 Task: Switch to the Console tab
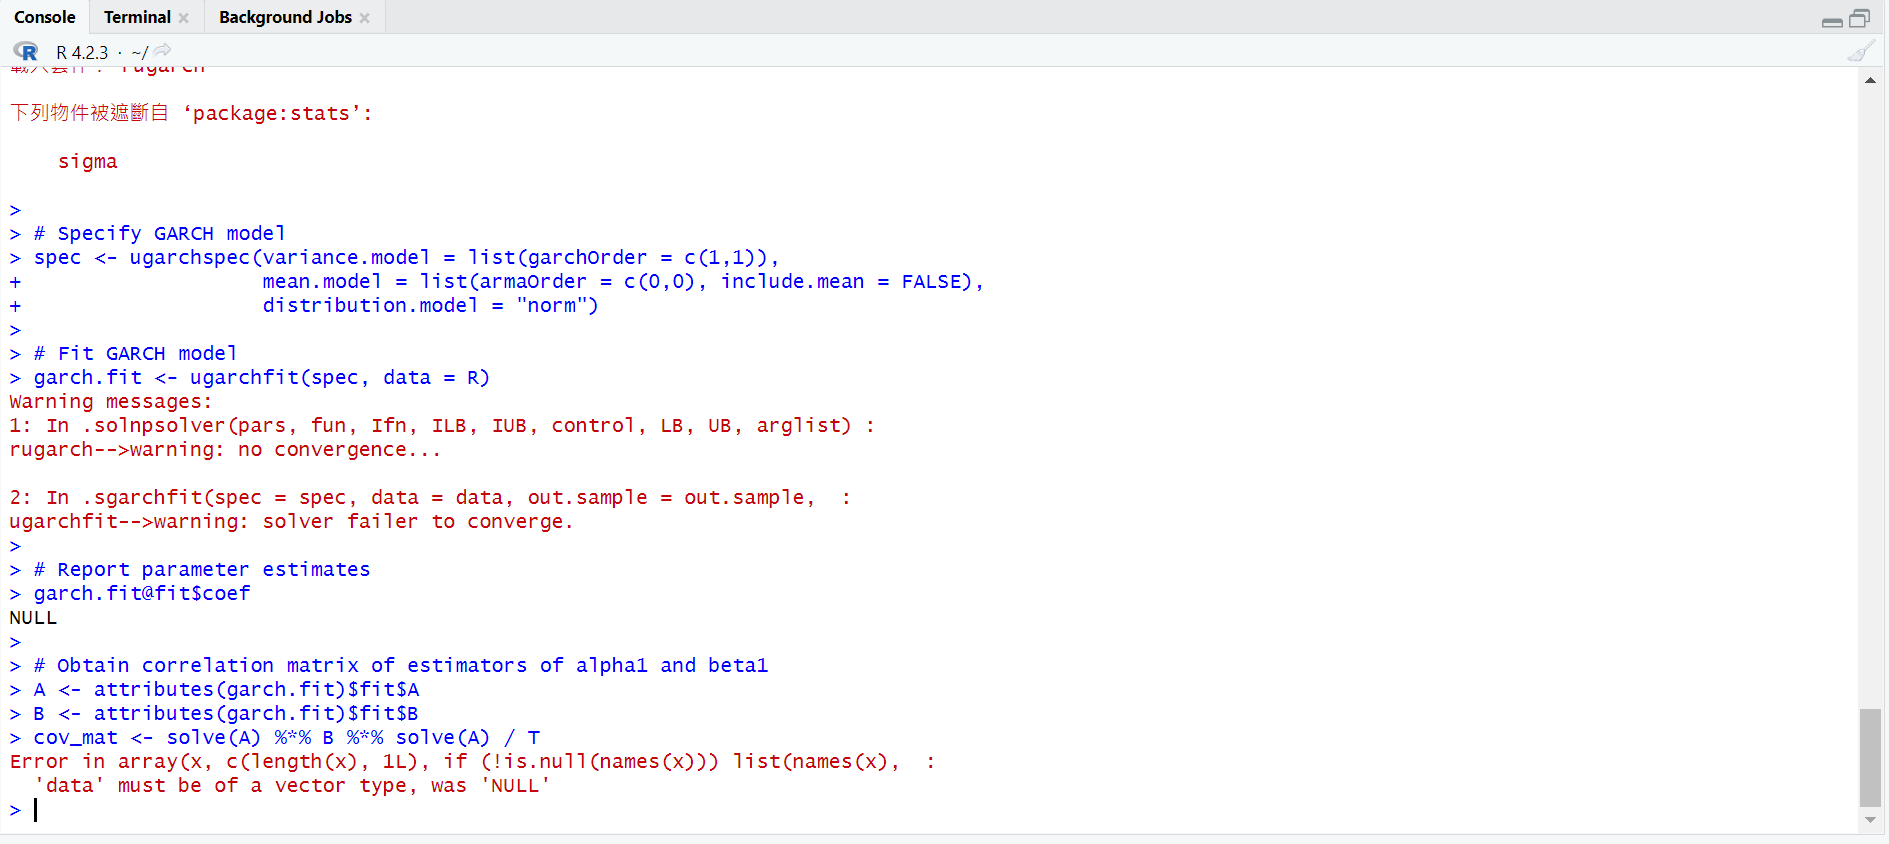[x=45, y=17]
